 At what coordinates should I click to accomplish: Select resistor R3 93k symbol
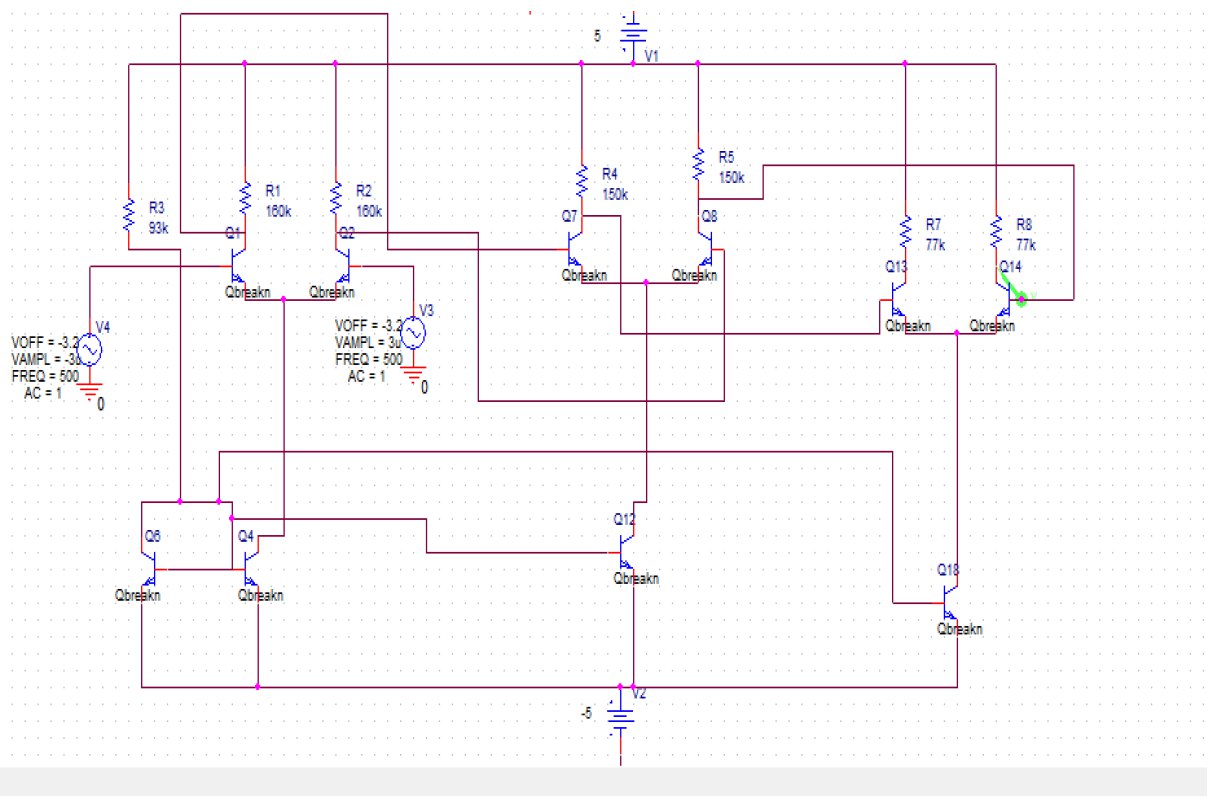[130, 215]
